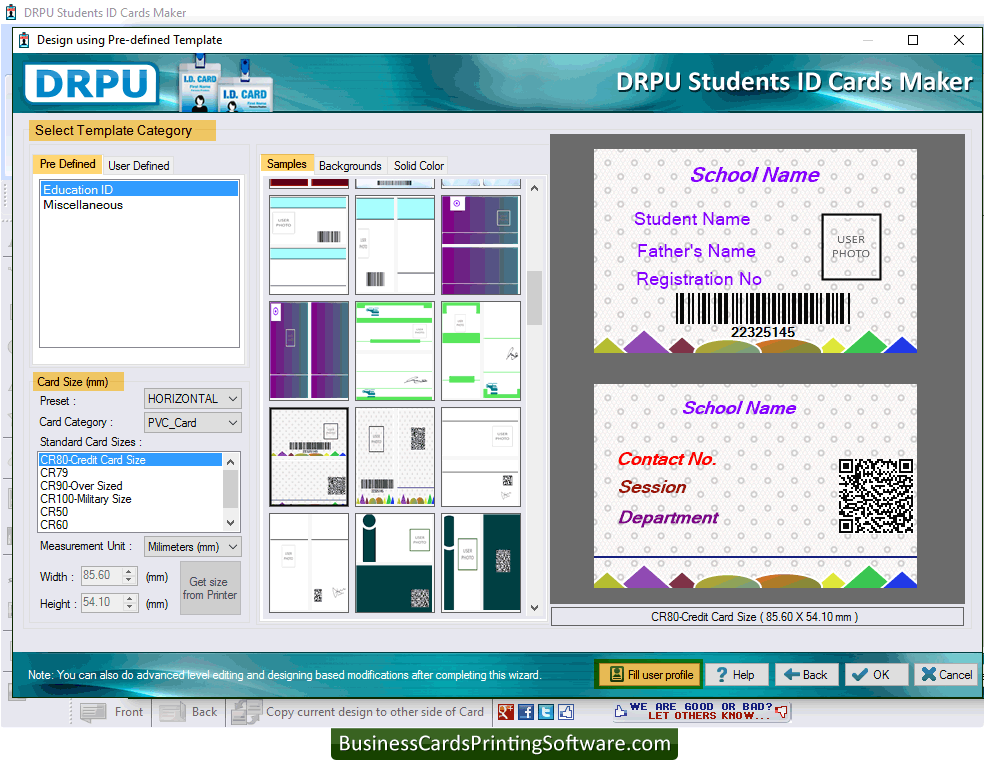Screen dimensions: 984x760
Task: Click the DRPU logo in banner
Action: tap(92, 83)
